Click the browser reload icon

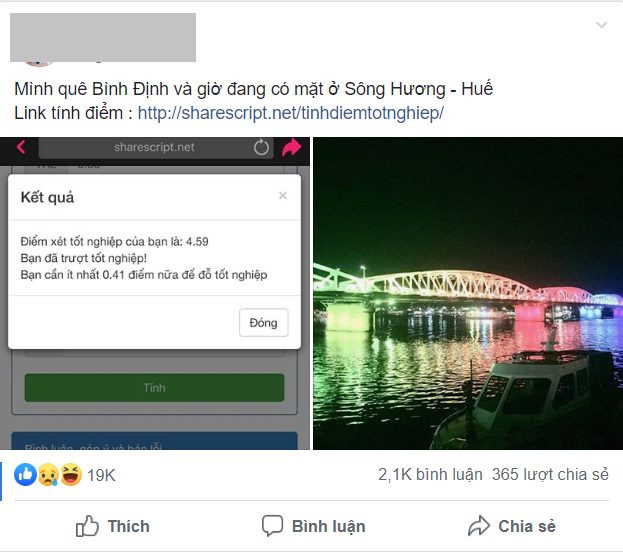pos(261,147)
